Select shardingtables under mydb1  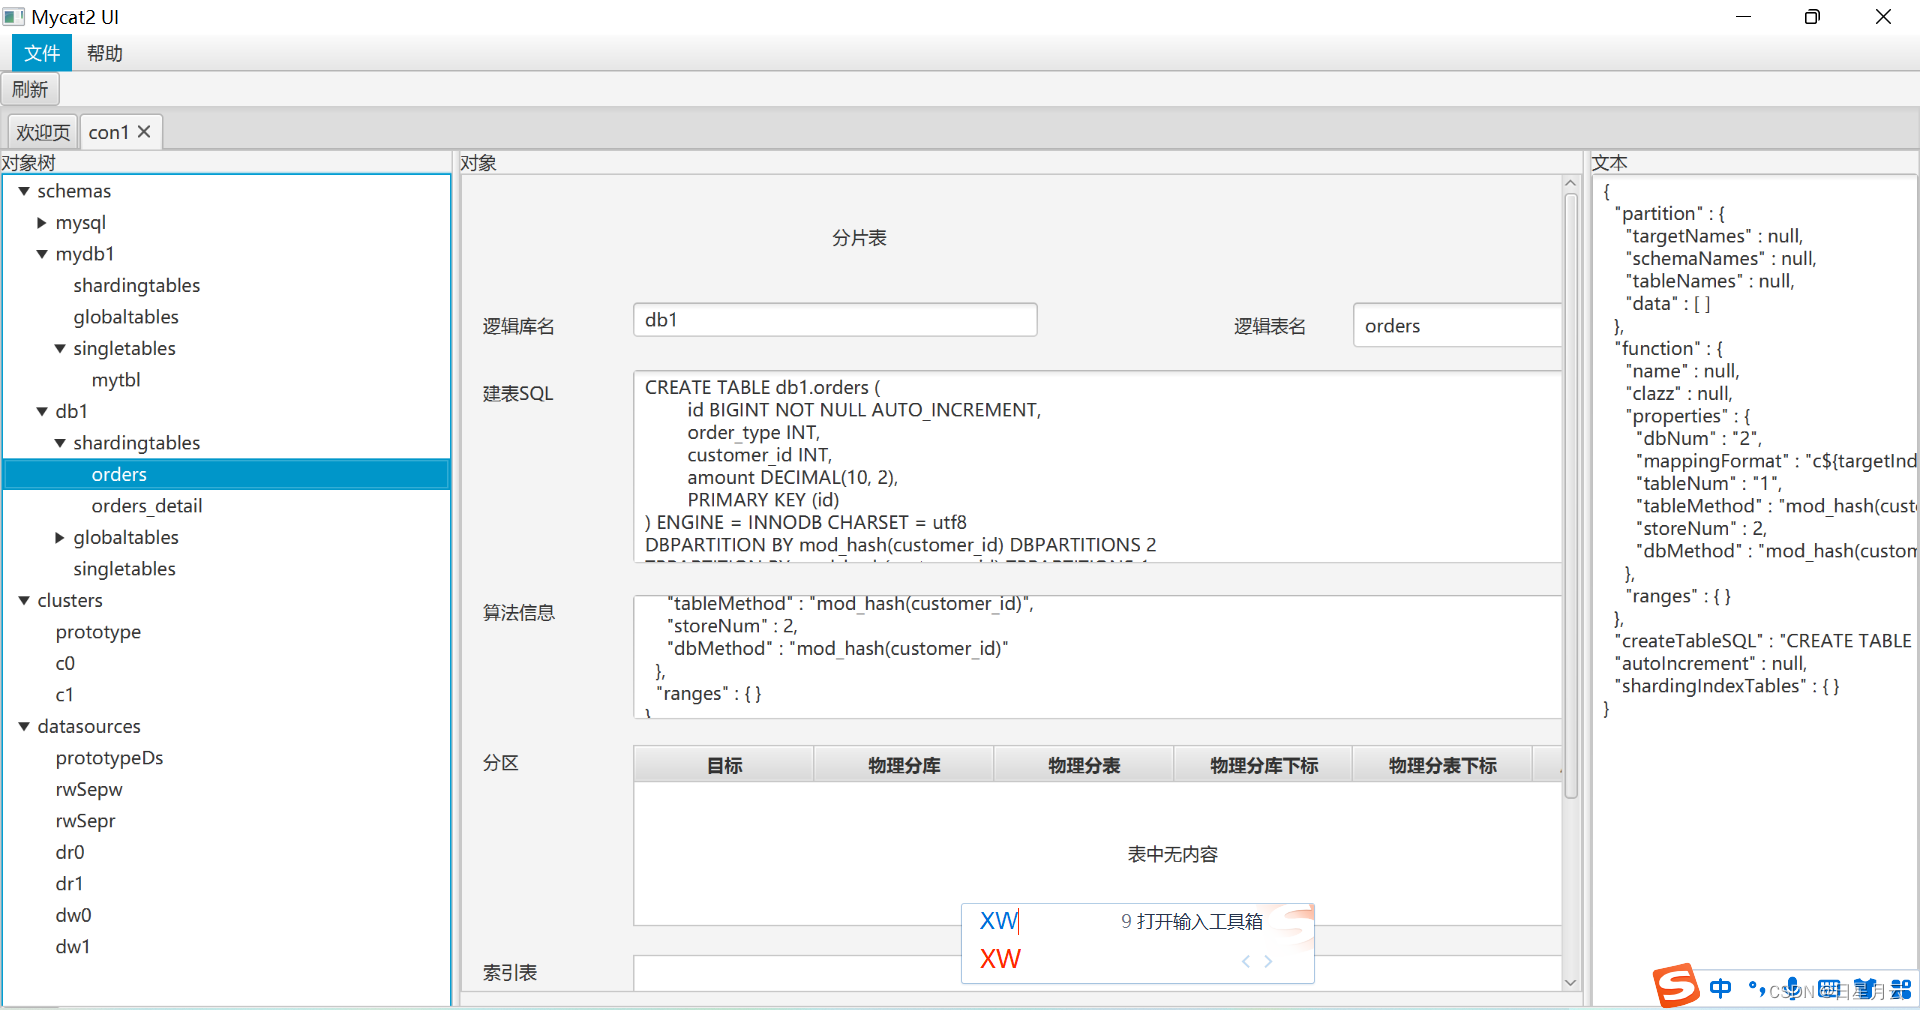(136, 286)
